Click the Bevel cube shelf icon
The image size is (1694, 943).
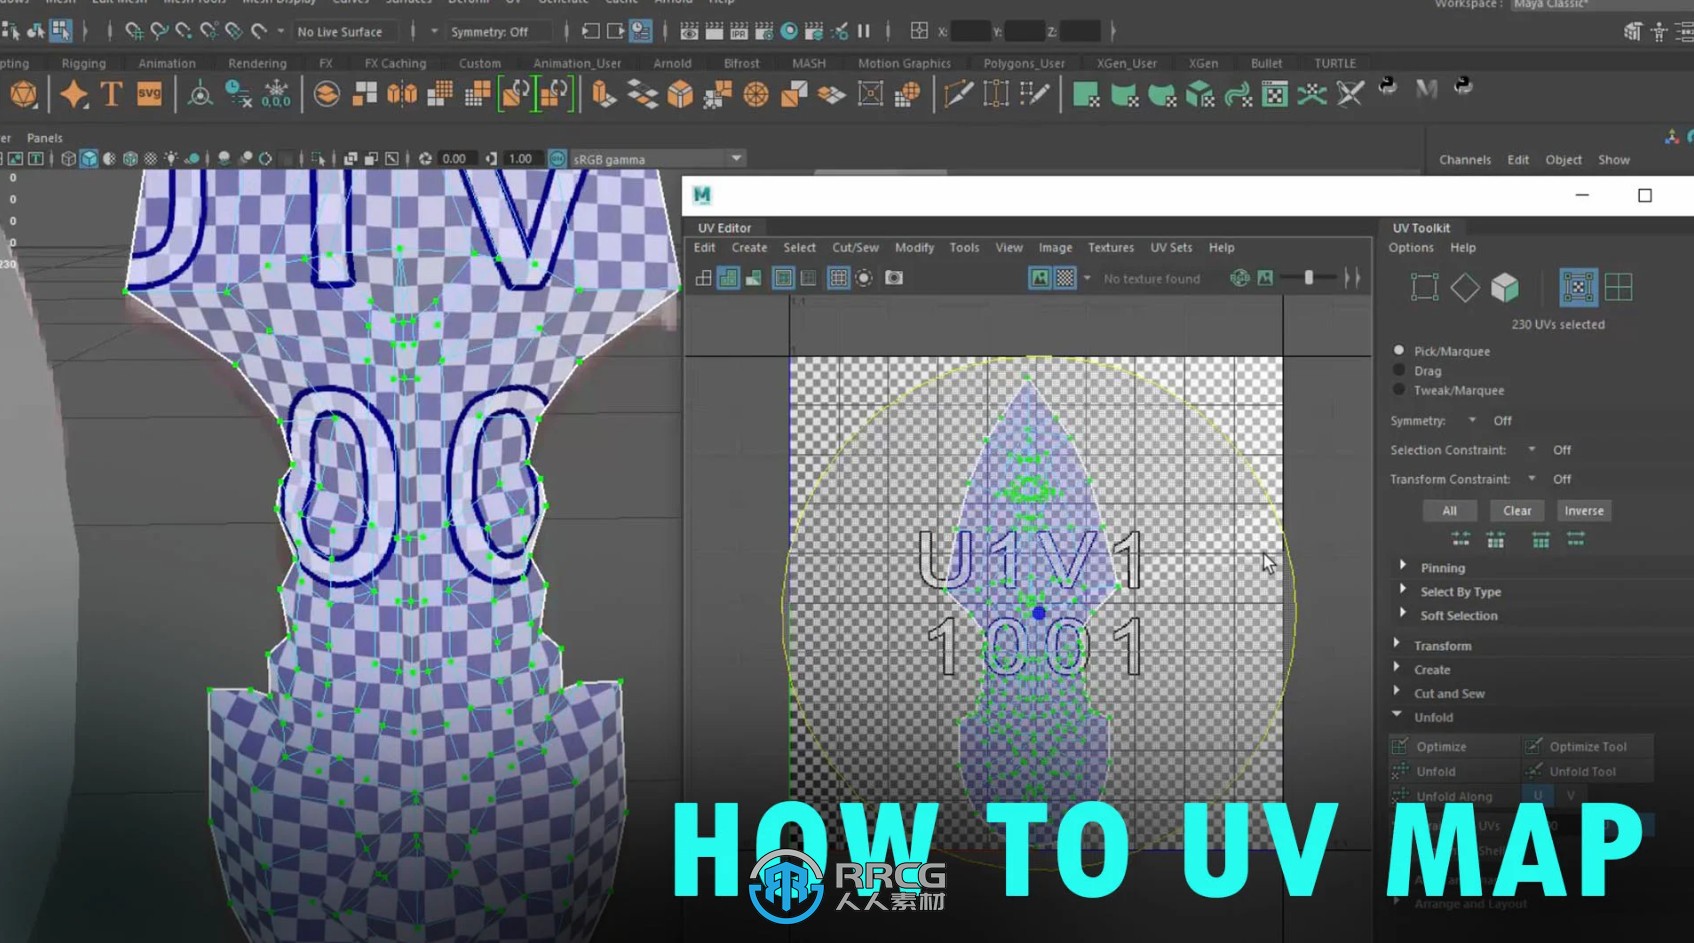pos(680,95)
